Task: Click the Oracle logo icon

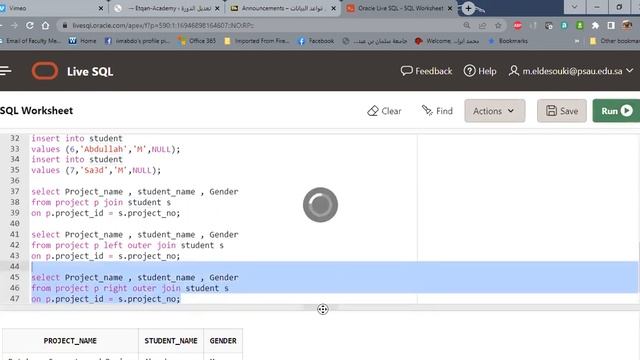Action: (45, 71)
